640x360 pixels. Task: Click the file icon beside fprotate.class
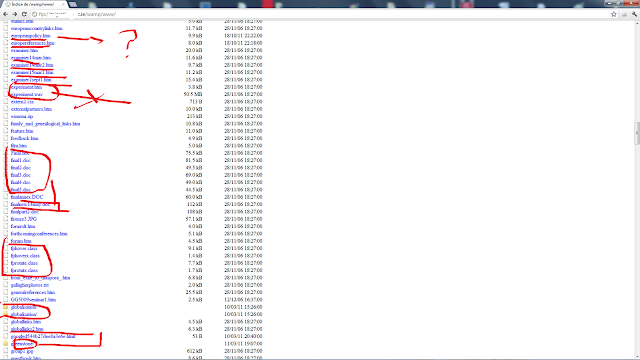[x=6, y=263]
